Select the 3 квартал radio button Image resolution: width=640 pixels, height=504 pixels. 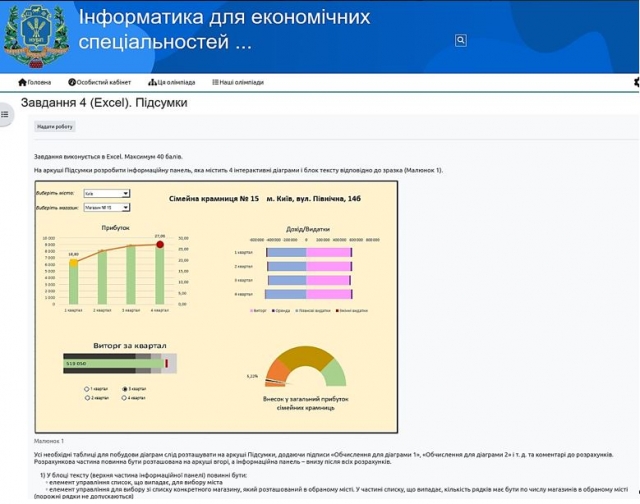pos(125,389)
